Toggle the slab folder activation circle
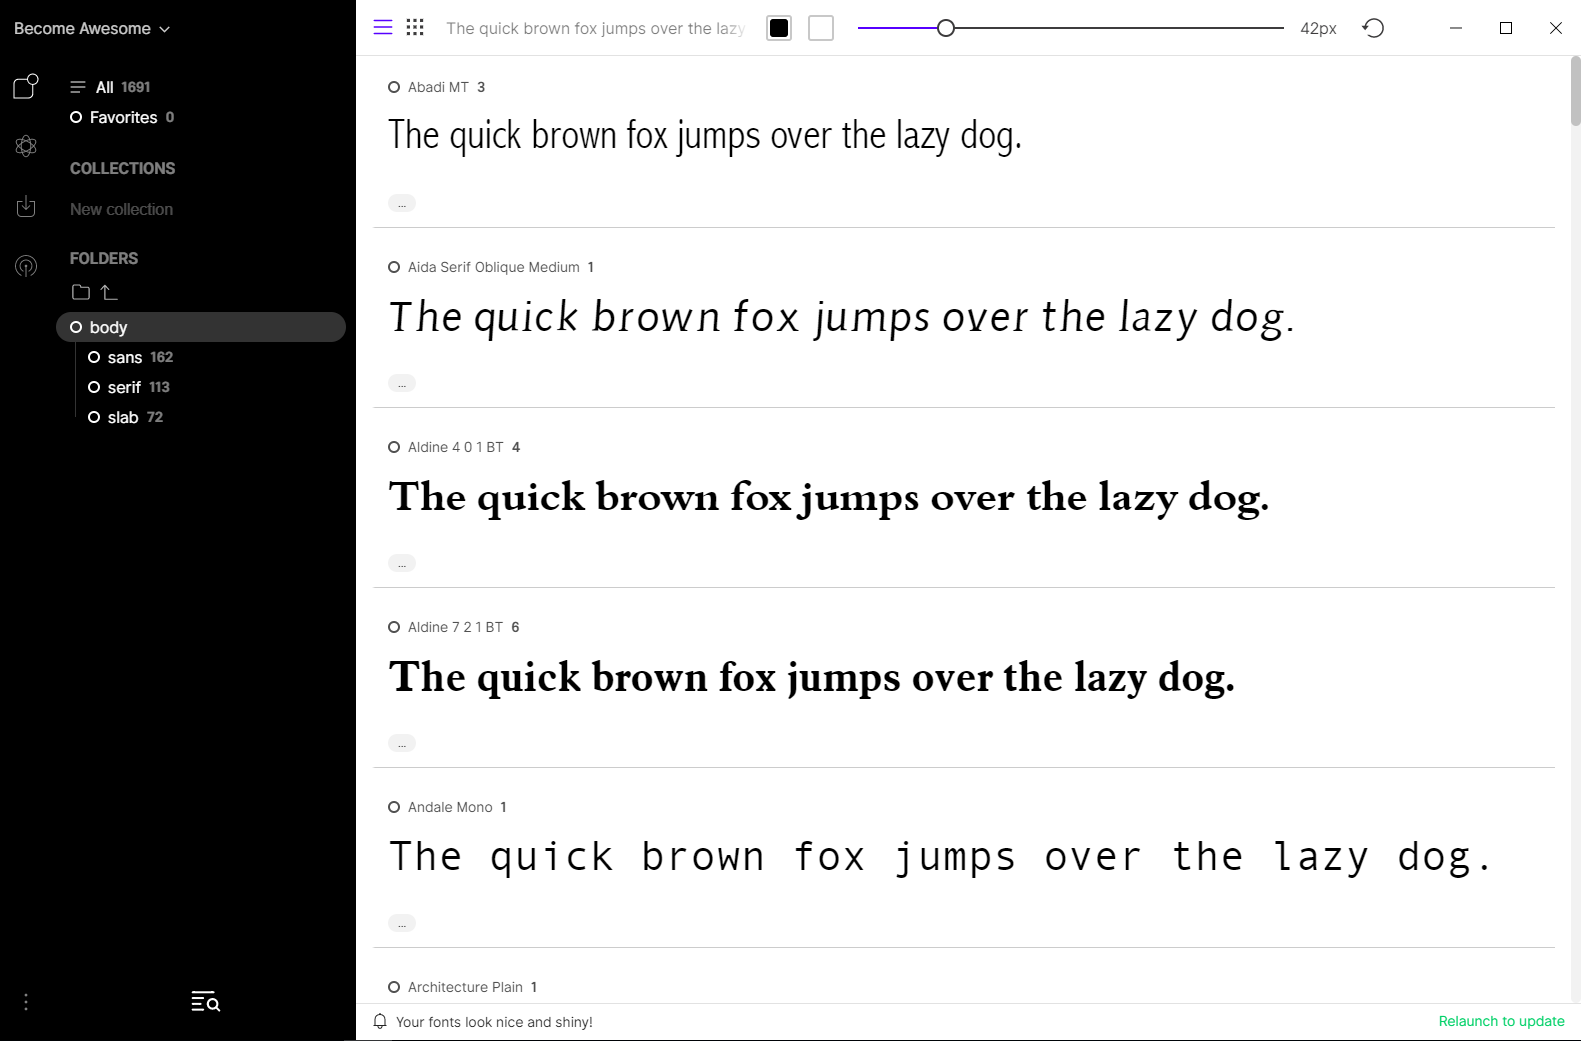The width and height of the screenshot is (1581, 1041). 94,417
